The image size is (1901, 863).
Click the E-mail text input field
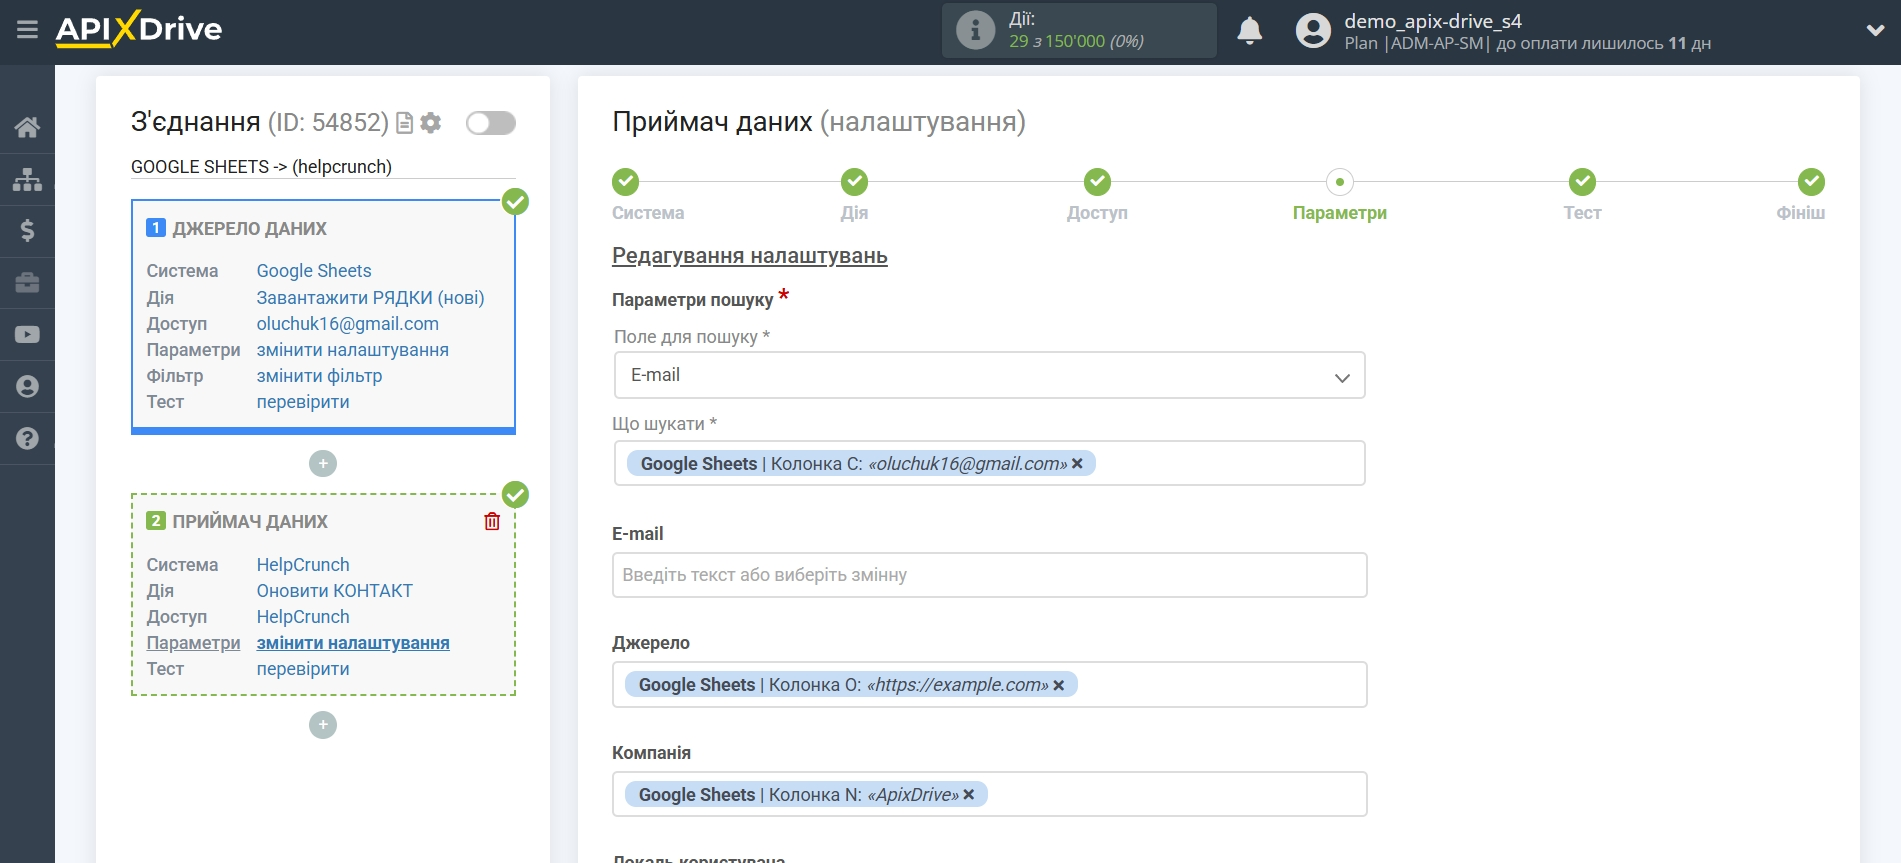click(989, 575)
